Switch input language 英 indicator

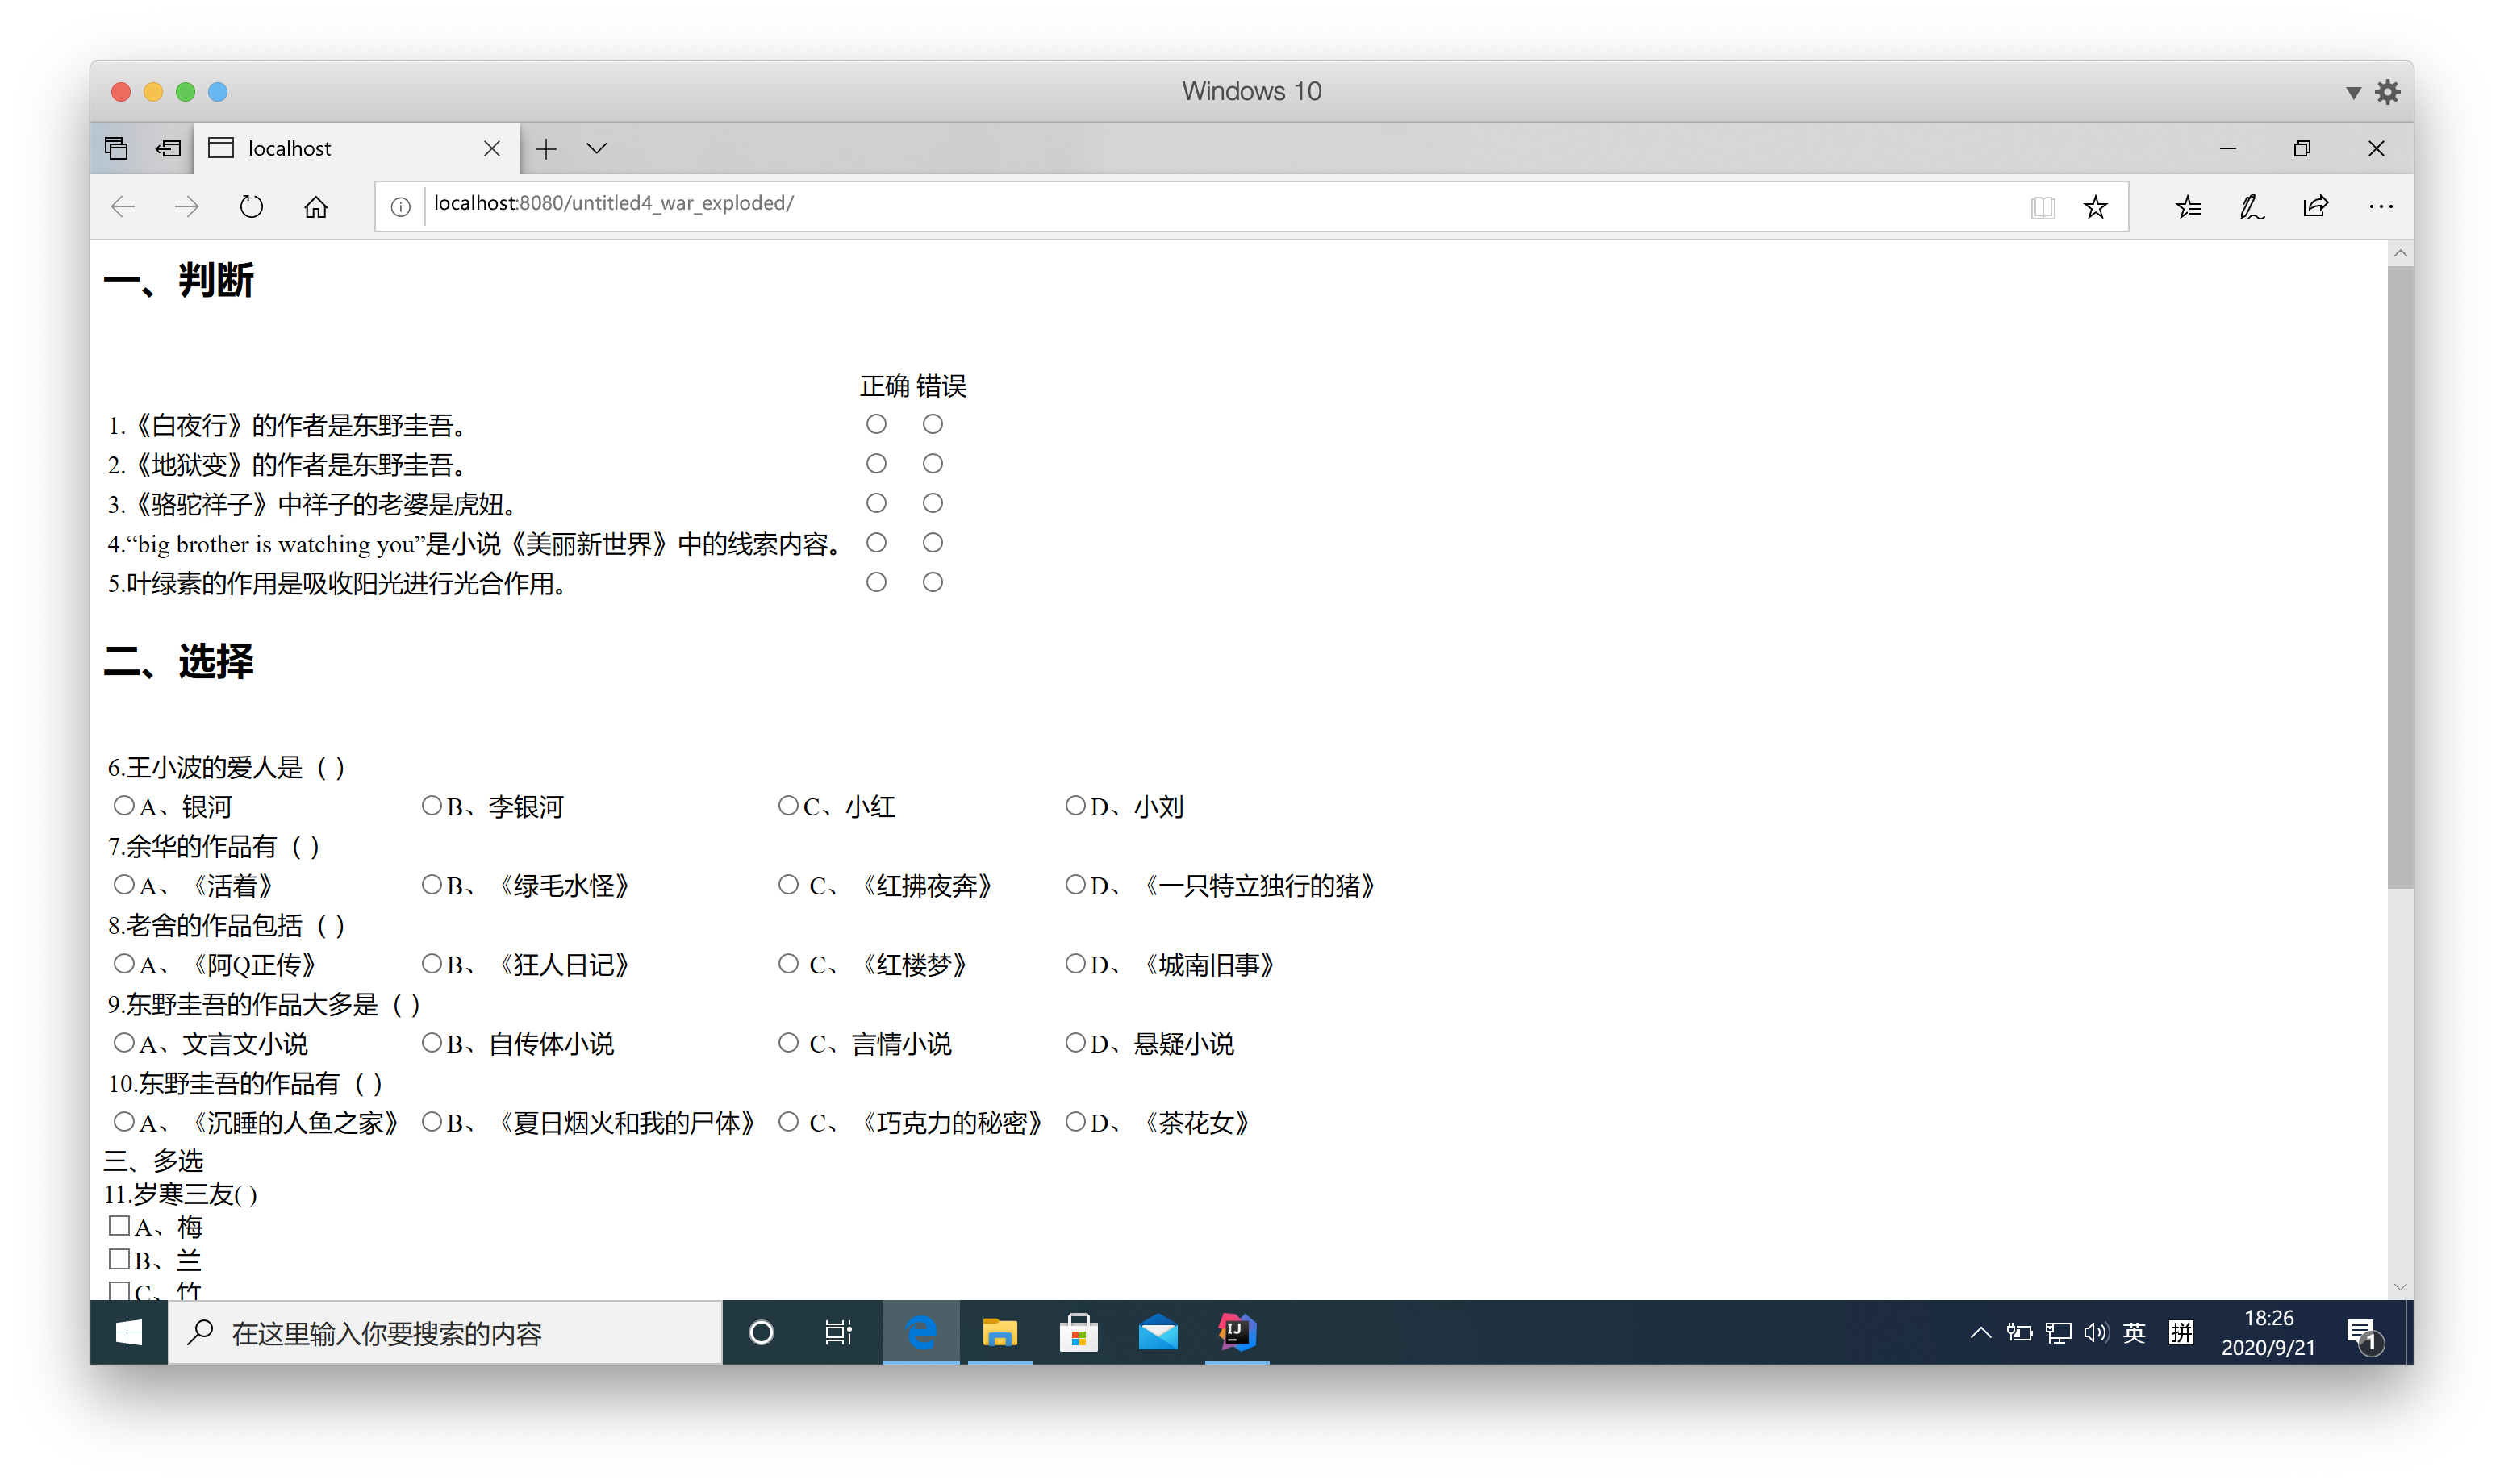pyautogui.click(x=2134, y=1333)
